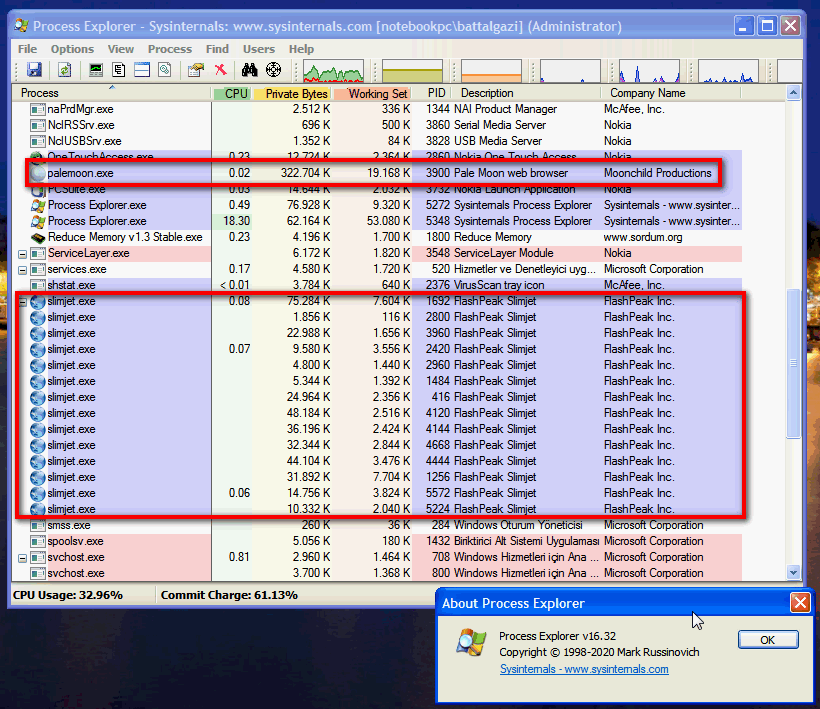The height and width of the screenshot is (709, 820).
Task: Select slimjet.exe row with PID 5572
Action: 377,493
